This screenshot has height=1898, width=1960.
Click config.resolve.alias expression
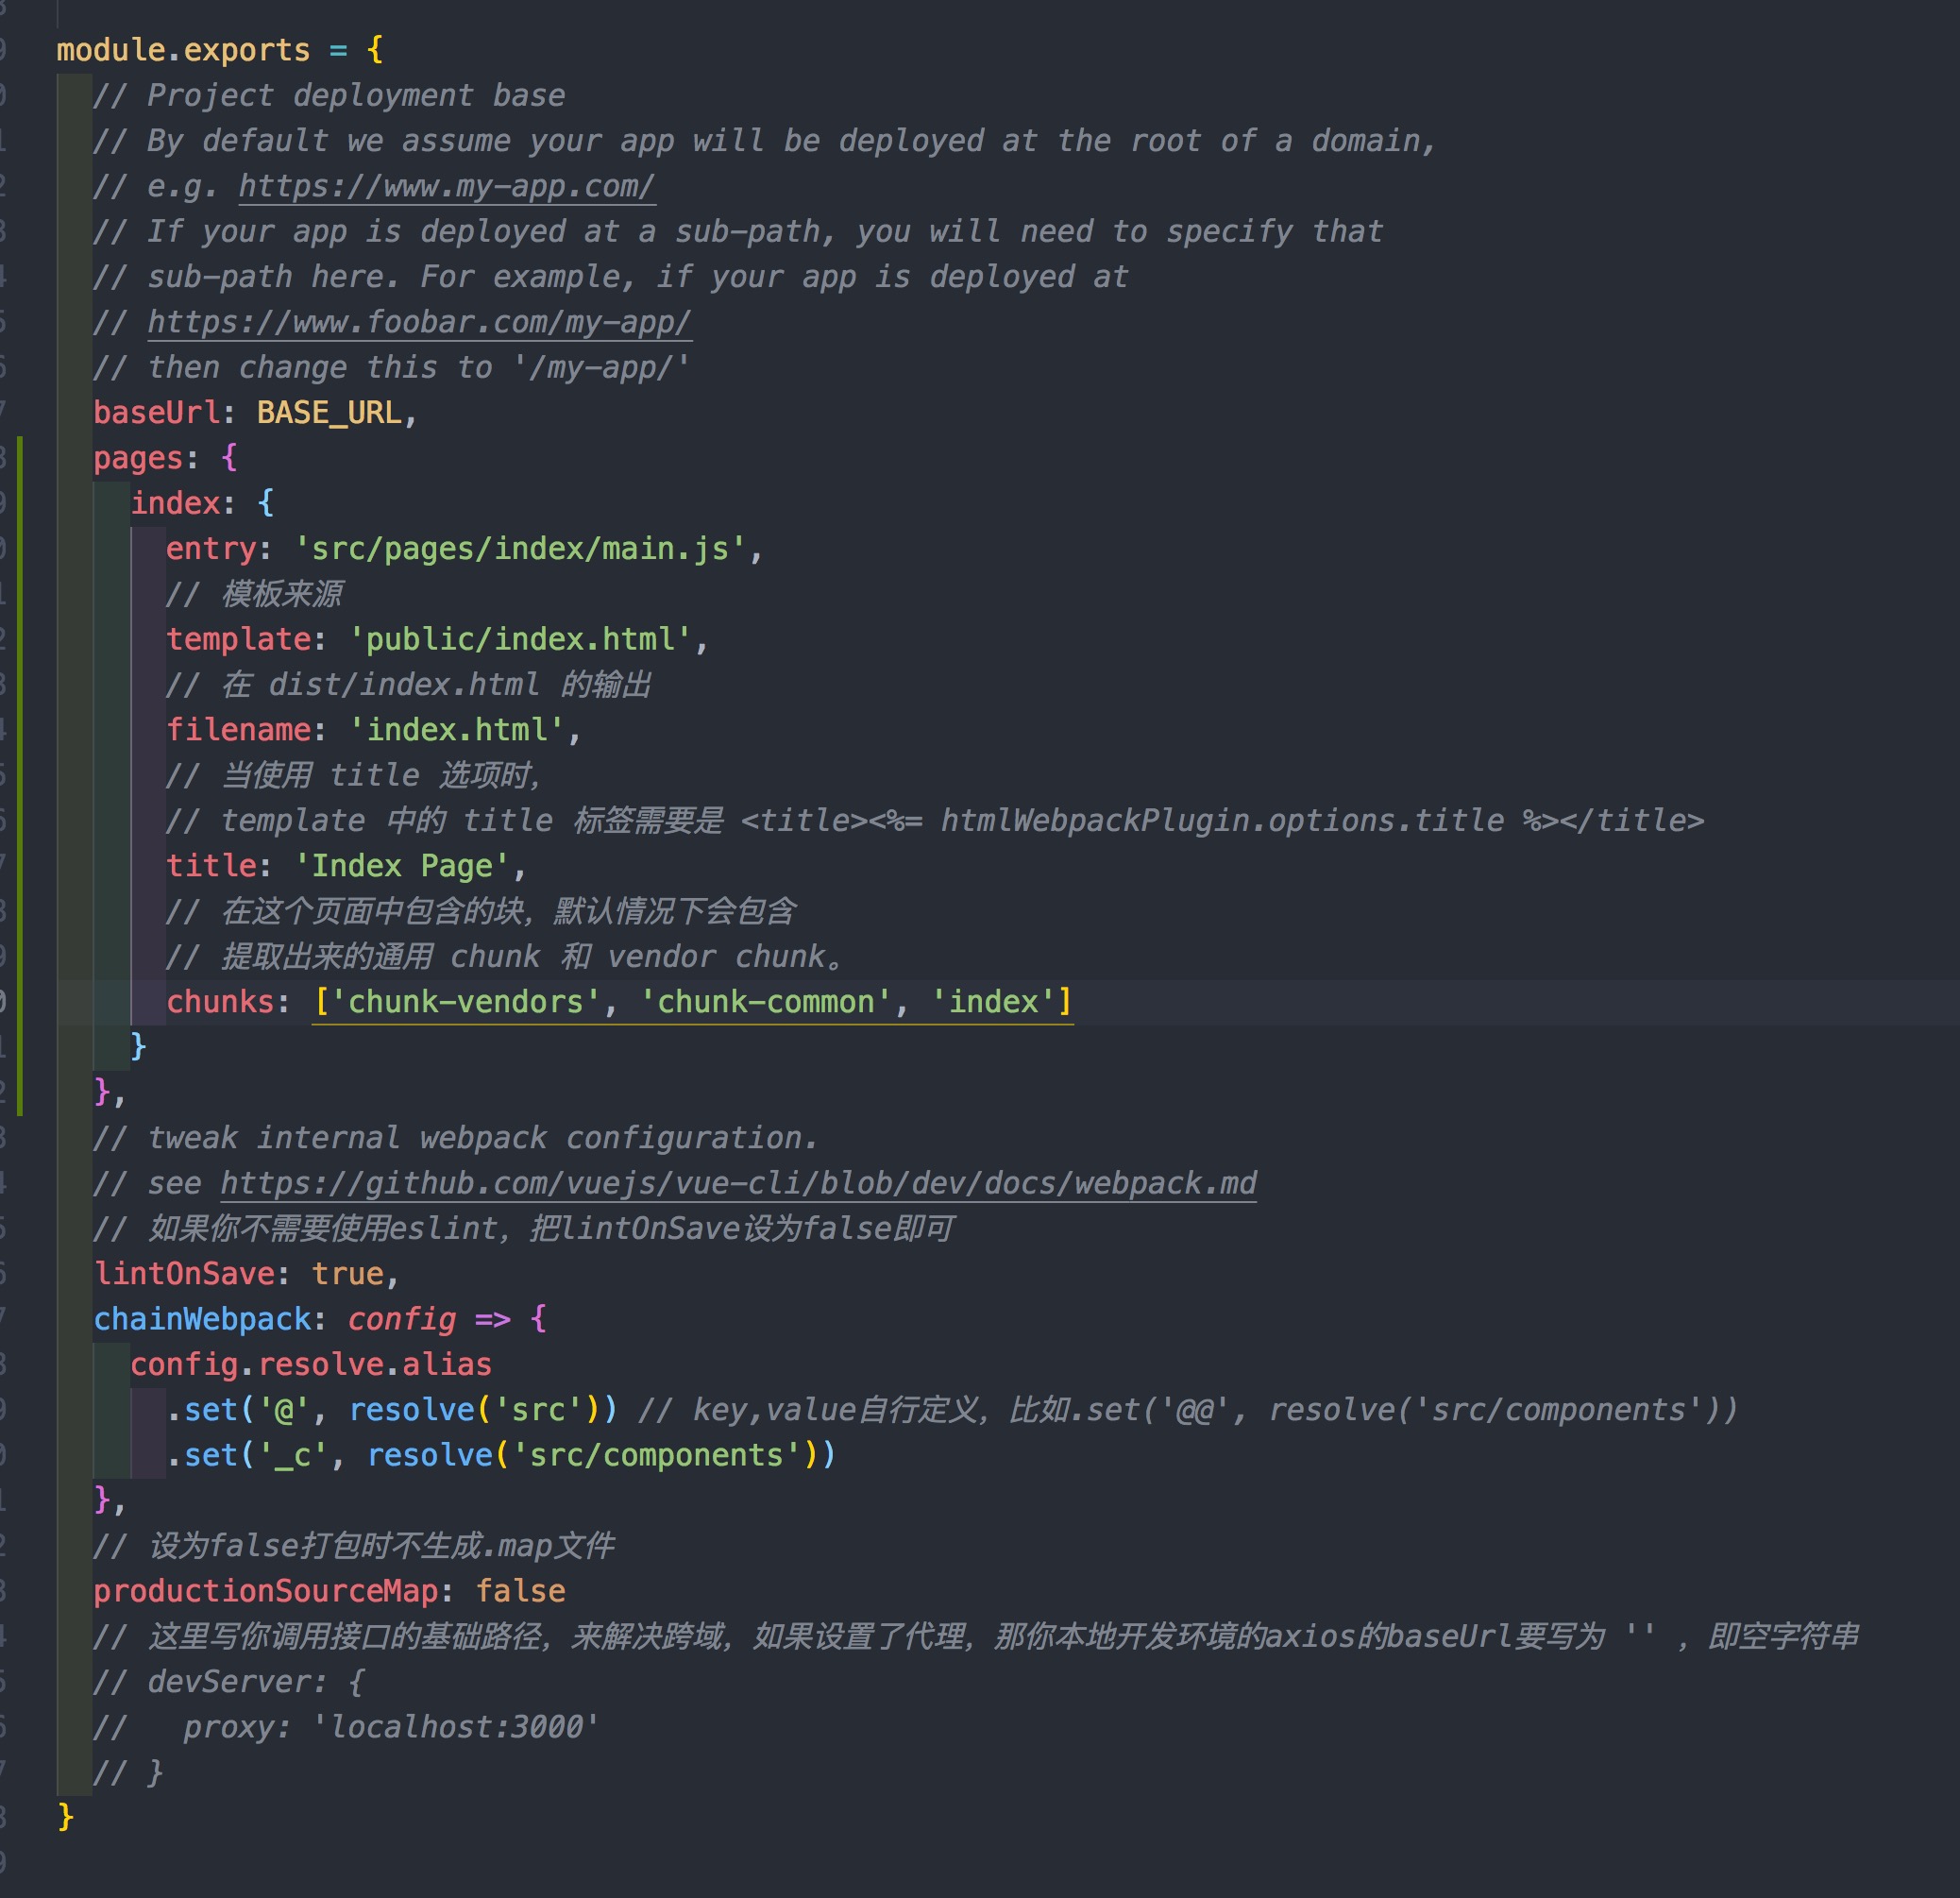311,1364
